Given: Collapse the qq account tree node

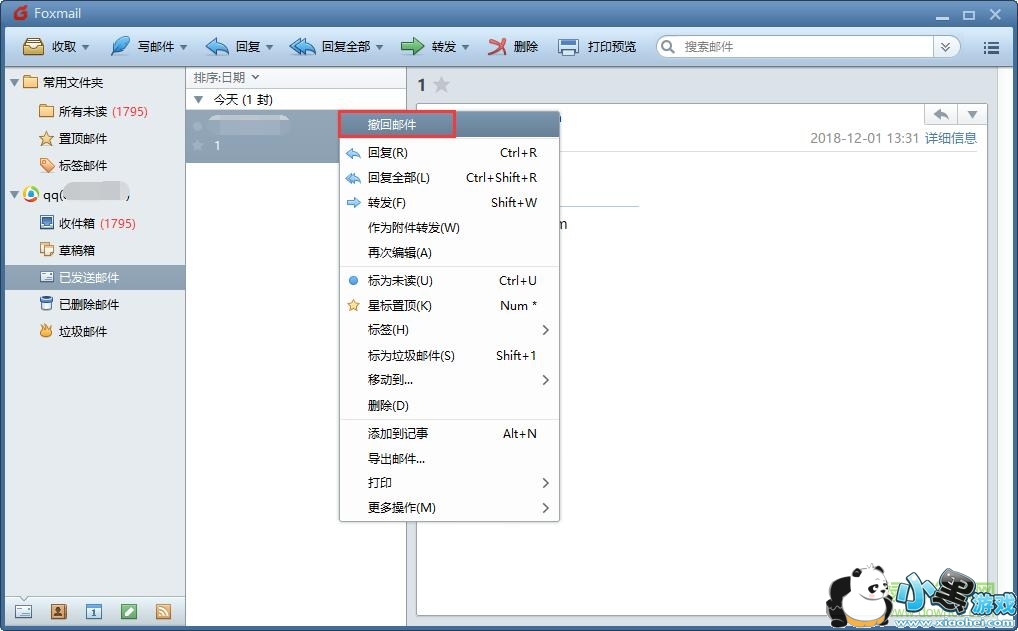Looking at the screenshot, I should pos(14,194).
